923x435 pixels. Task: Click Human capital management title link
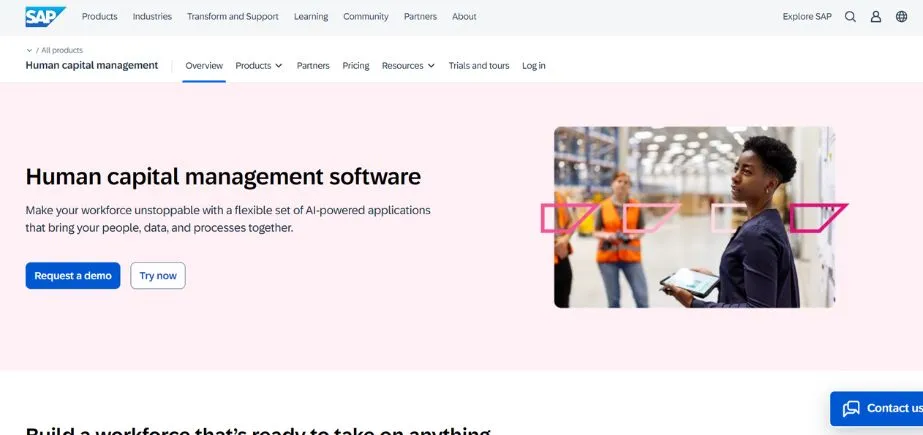click(92, 65)
